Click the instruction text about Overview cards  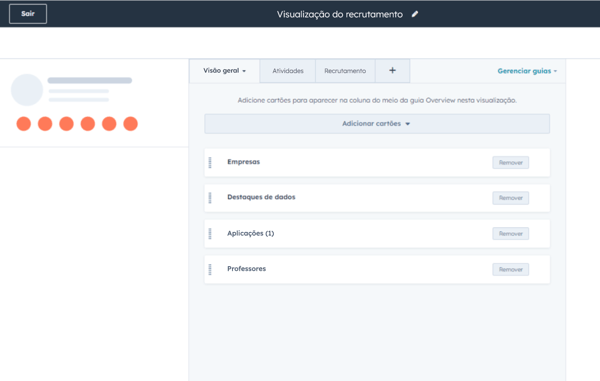pos(377,100)
